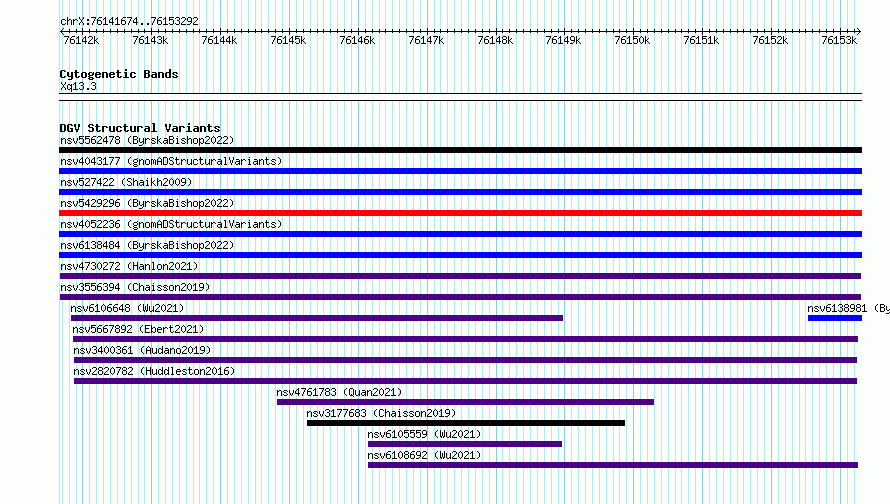This screenshot has height=504, width=890.
Task: Open variant label nsv6108692 (Wu2021)
Action: [424, 455]
